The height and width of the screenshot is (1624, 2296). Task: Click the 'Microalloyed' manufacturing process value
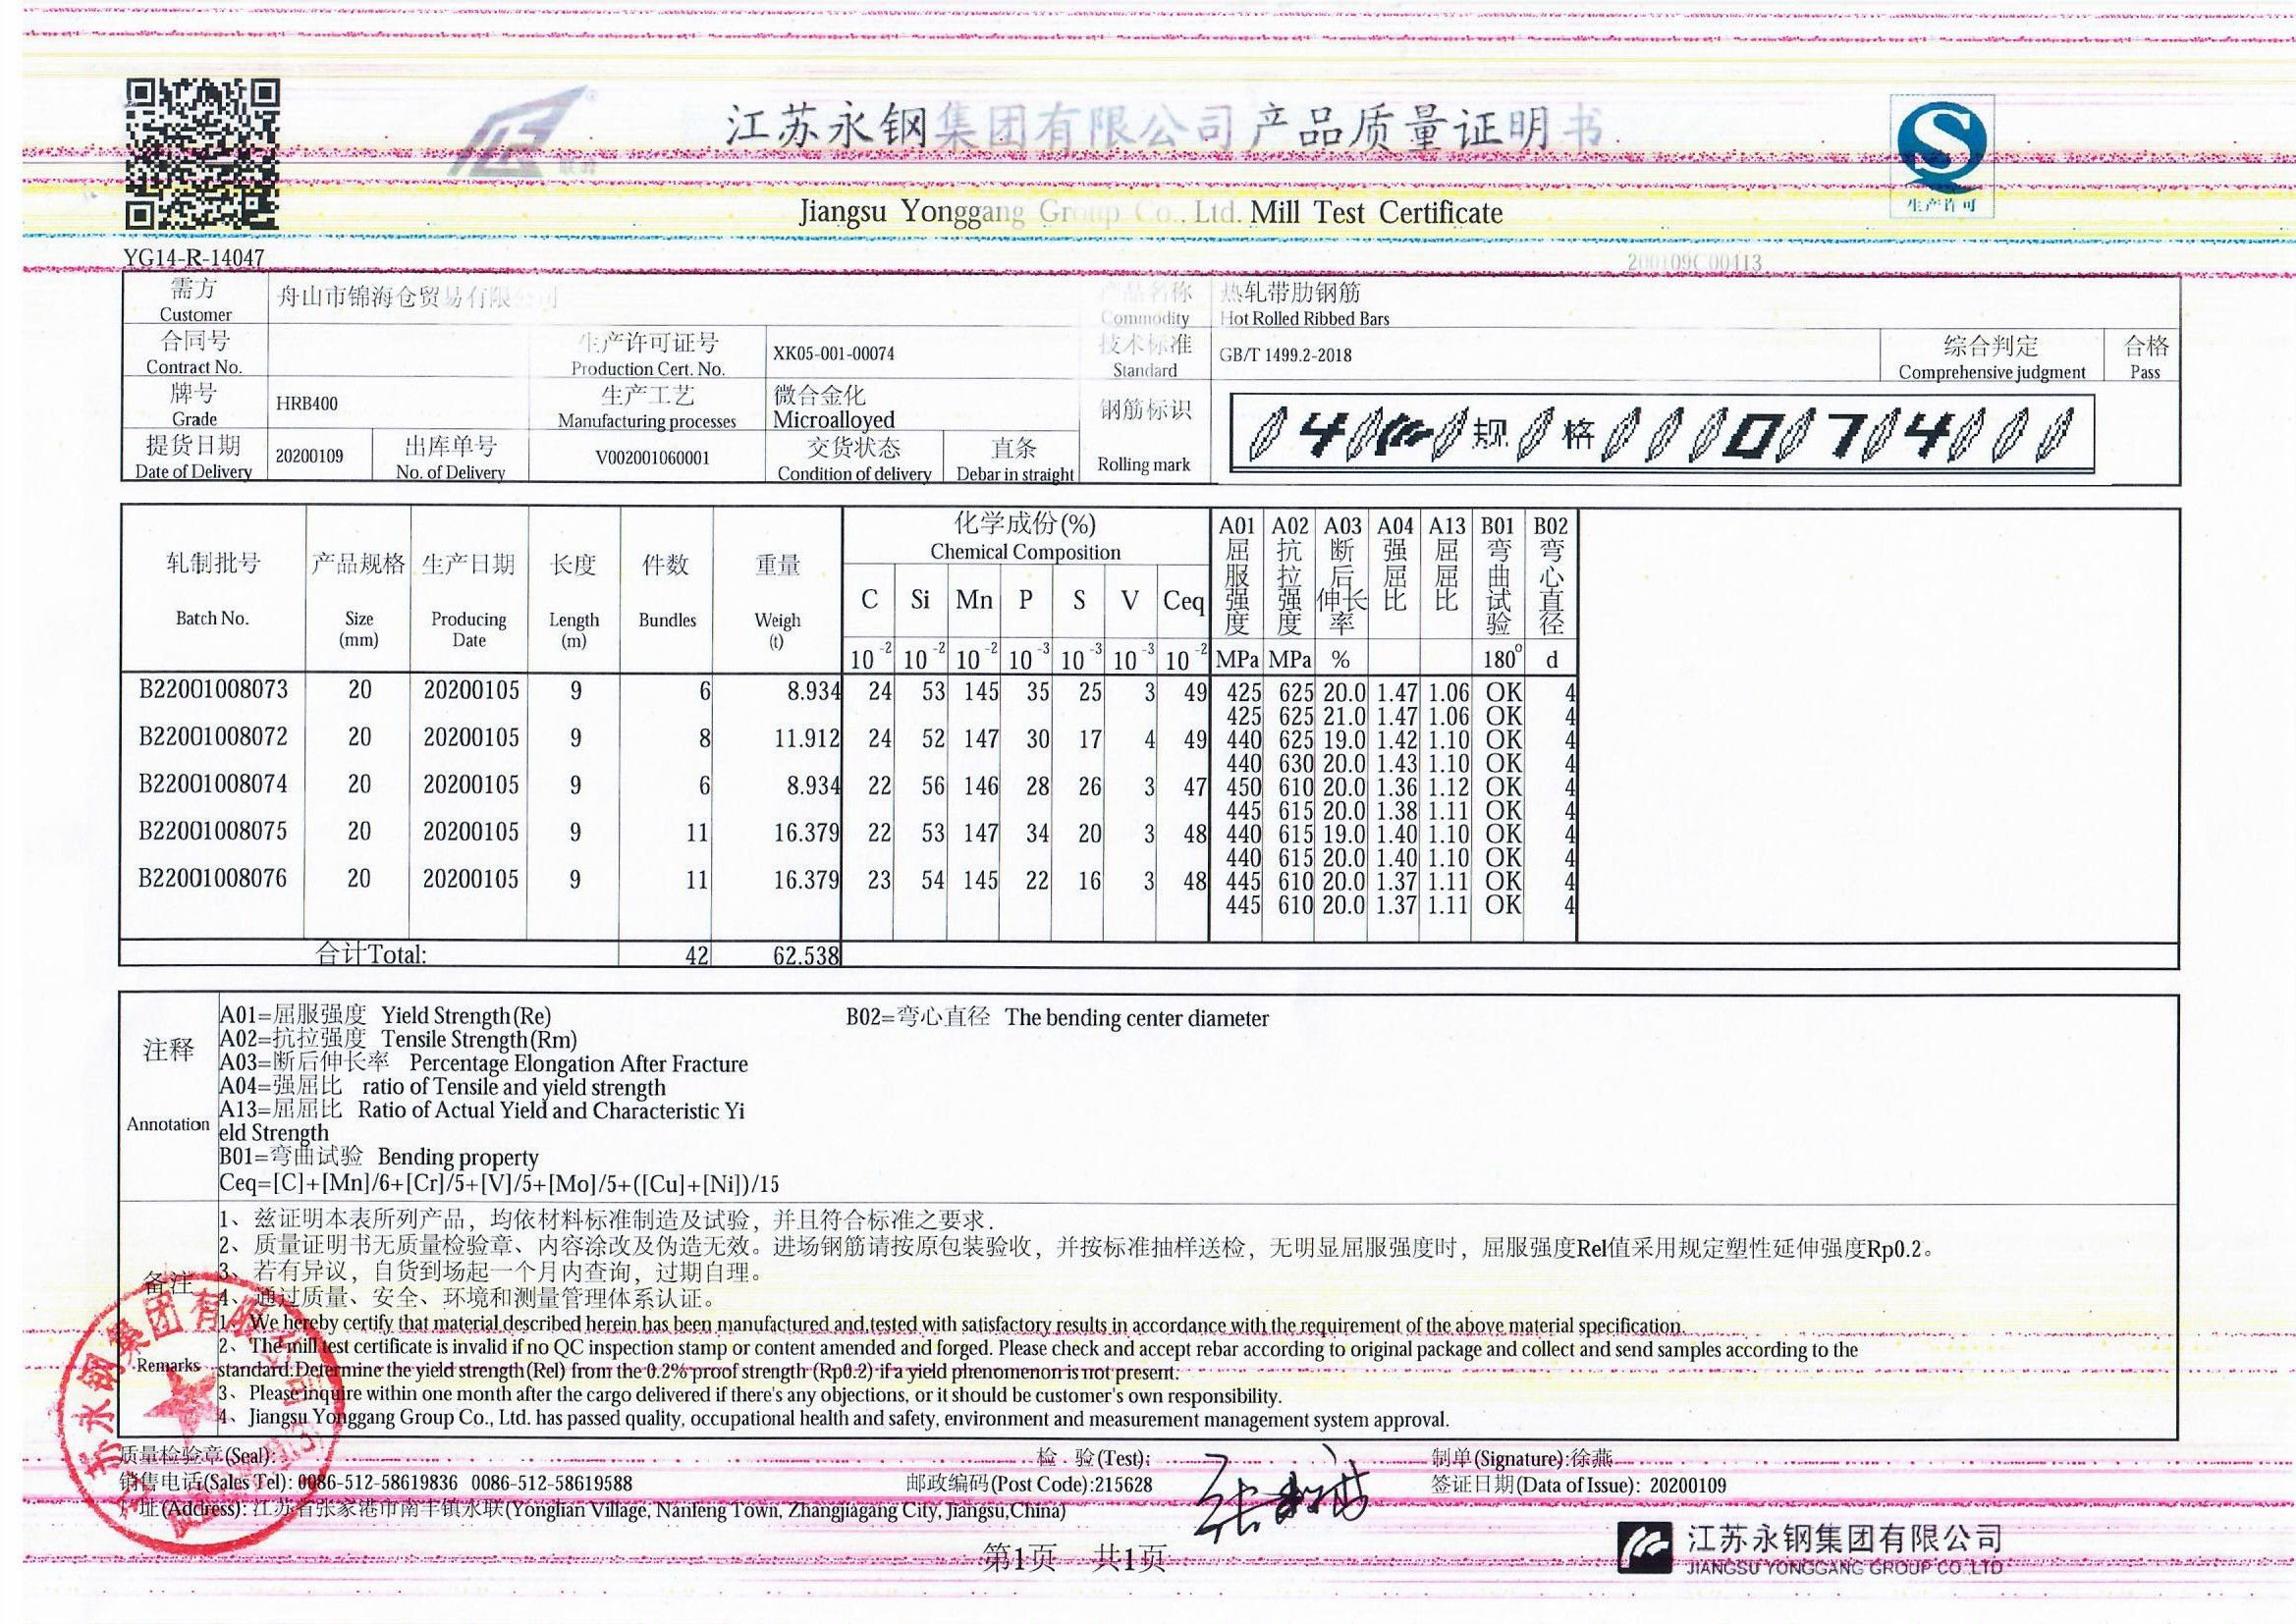tap(833, 419)
